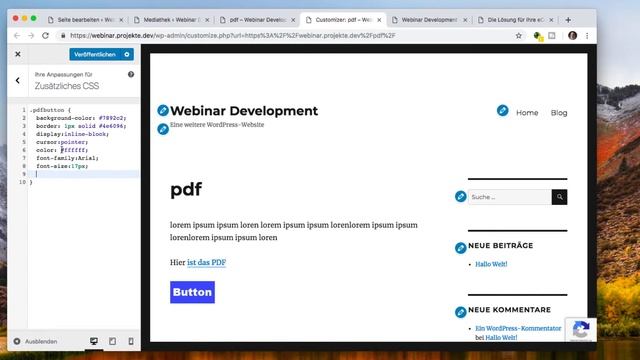
Task: Click the blue Button in the page
Action: [192, 292]
